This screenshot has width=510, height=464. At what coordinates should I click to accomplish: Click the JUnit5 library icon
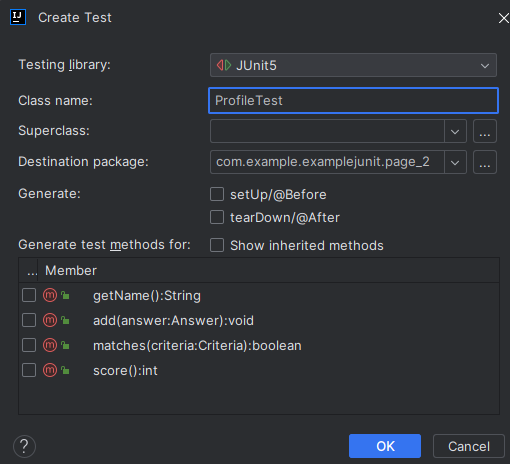224,65
